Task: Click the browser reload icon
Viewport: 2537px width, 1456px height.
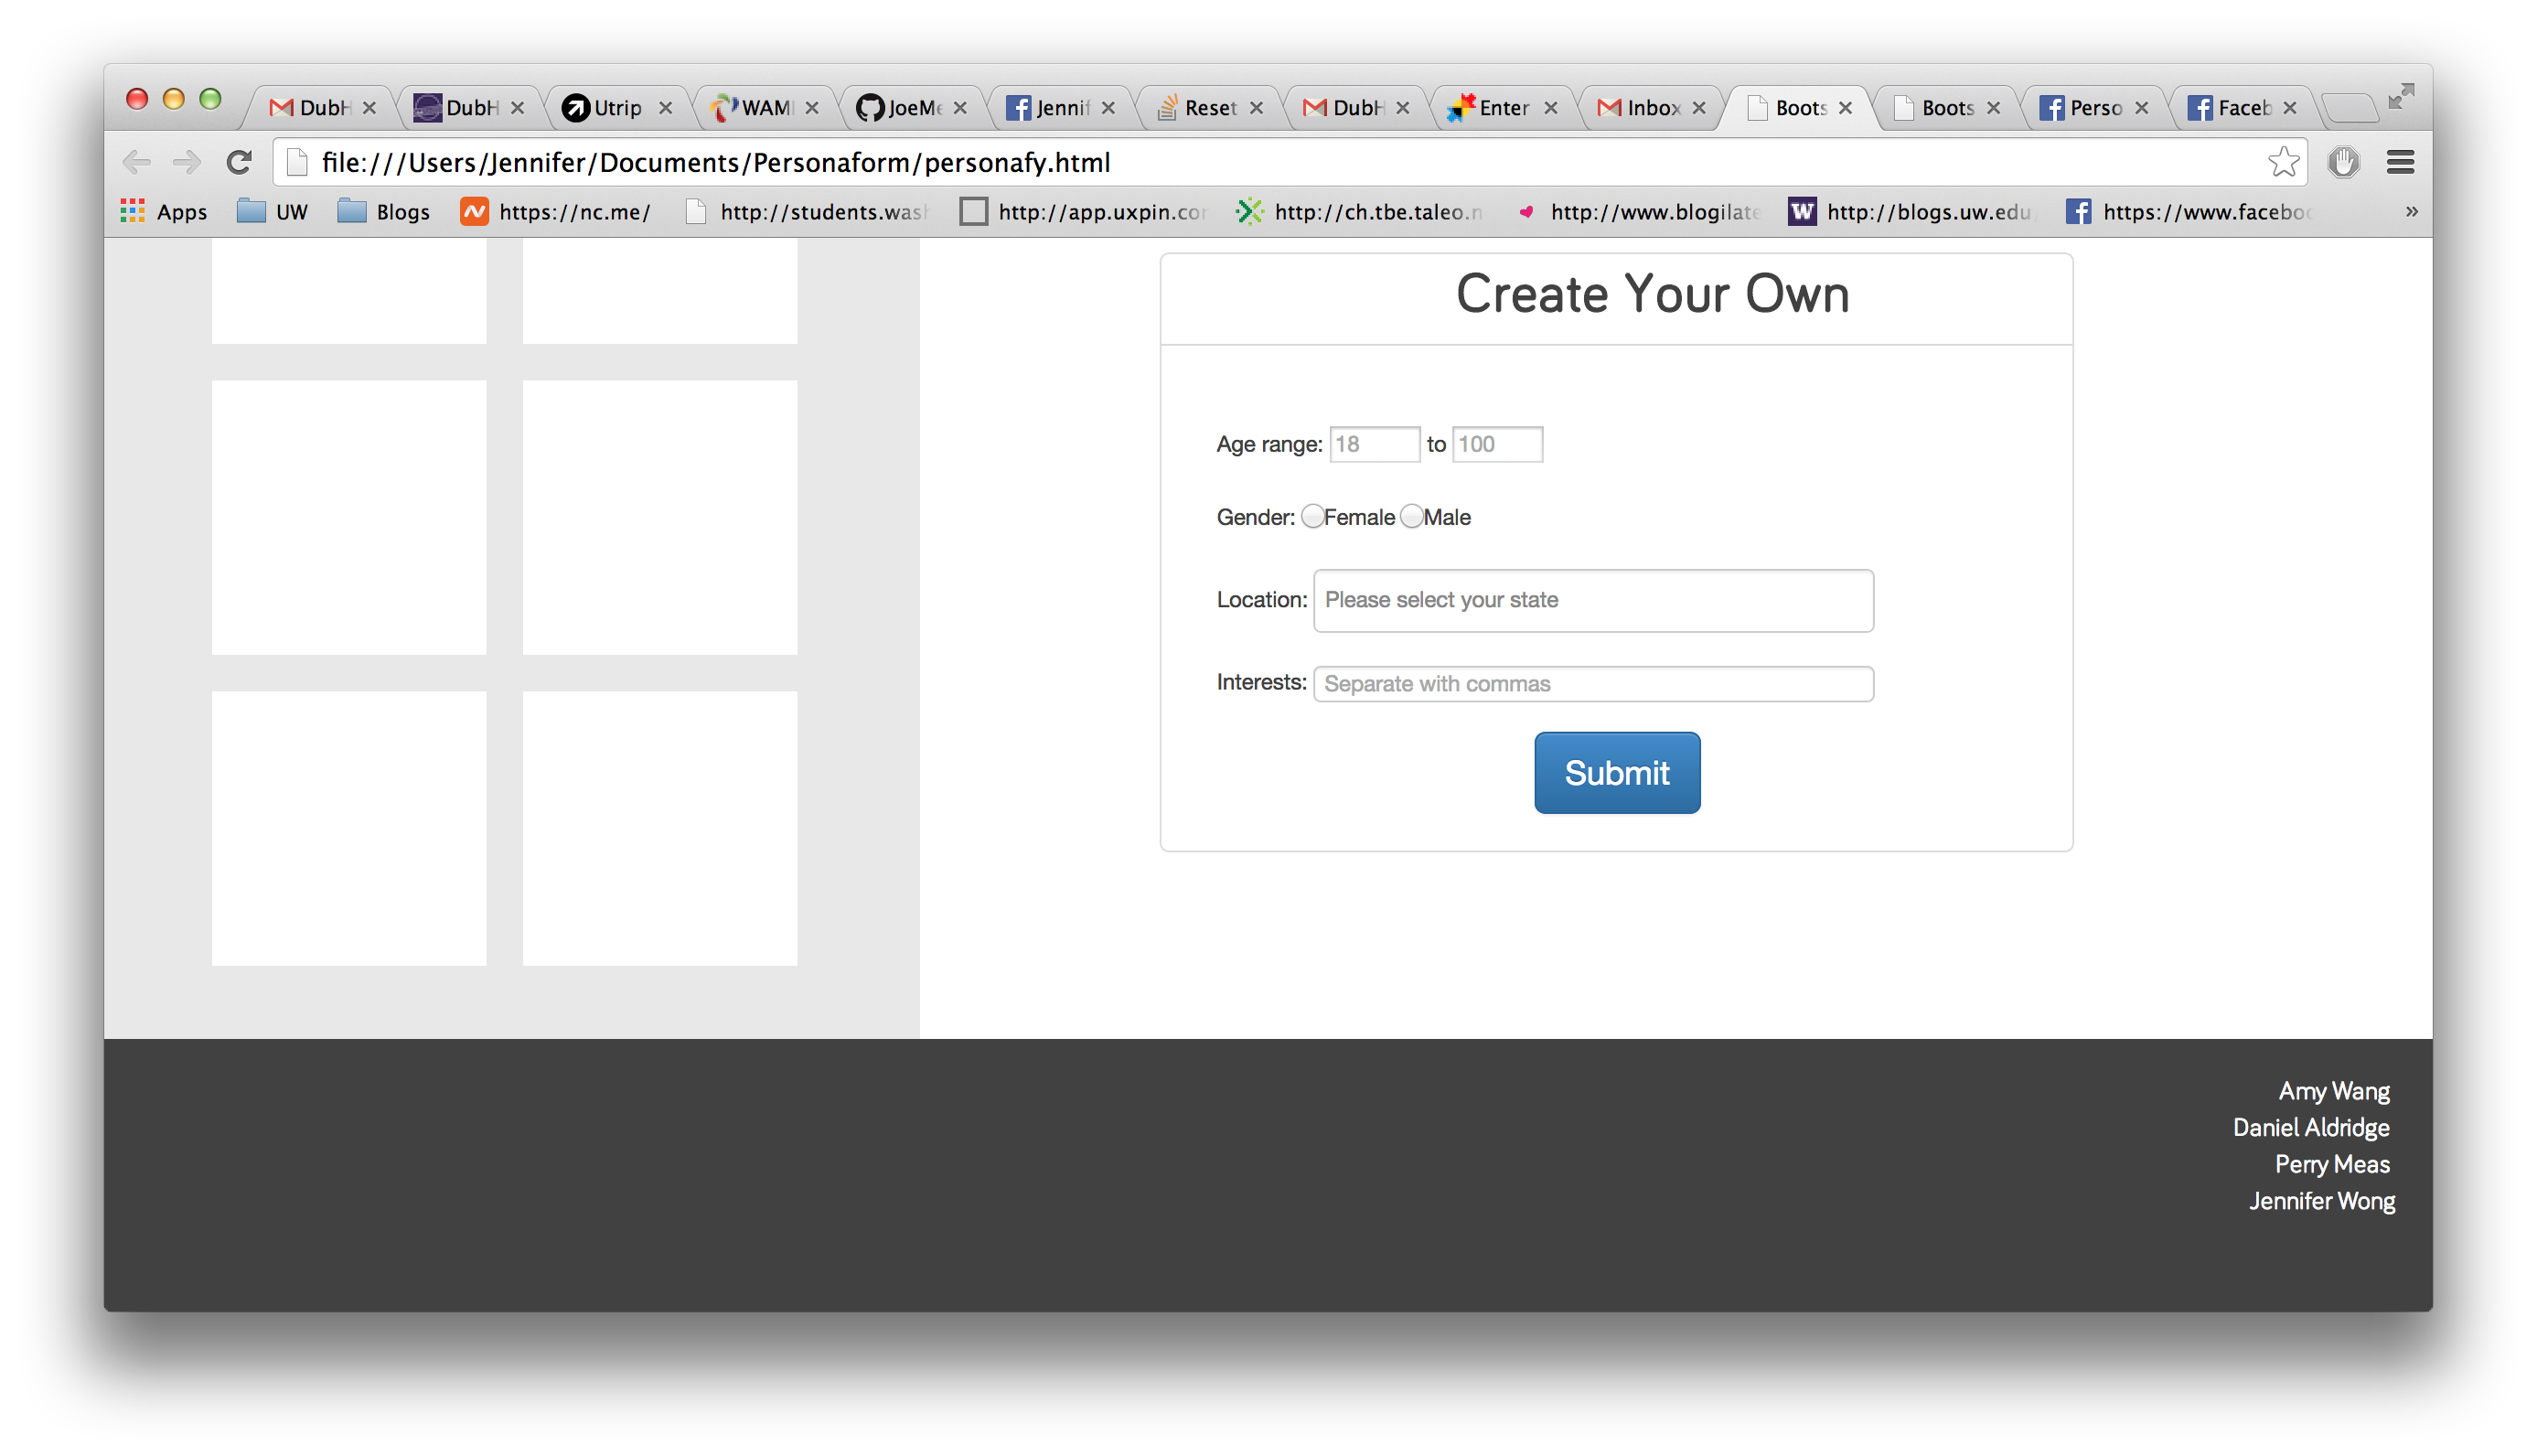Action: tap(239, 162)
